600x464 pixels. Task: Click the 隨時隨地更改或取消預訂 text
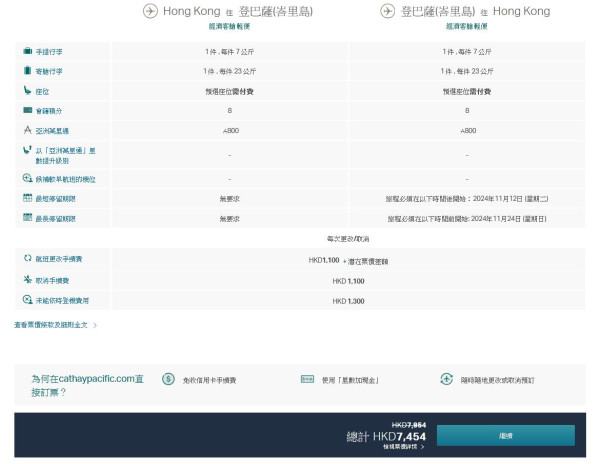497,380
